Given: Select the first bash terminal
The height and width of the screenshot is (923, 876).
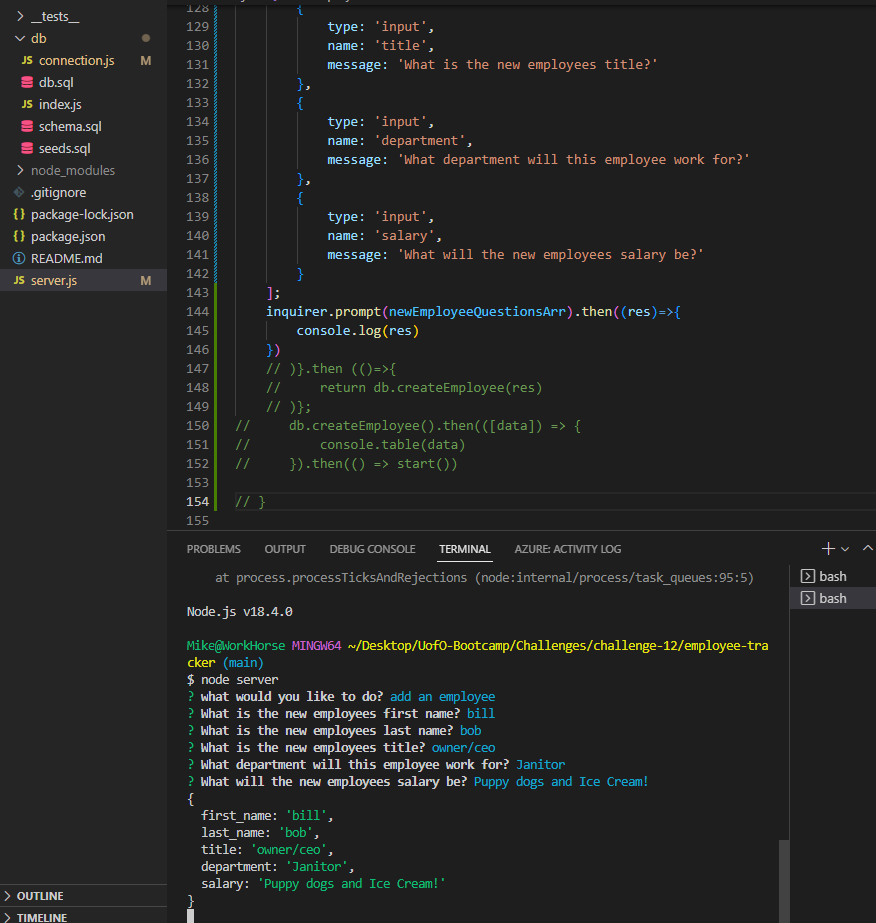Looking at the screenshot, I should pos(832,577).
